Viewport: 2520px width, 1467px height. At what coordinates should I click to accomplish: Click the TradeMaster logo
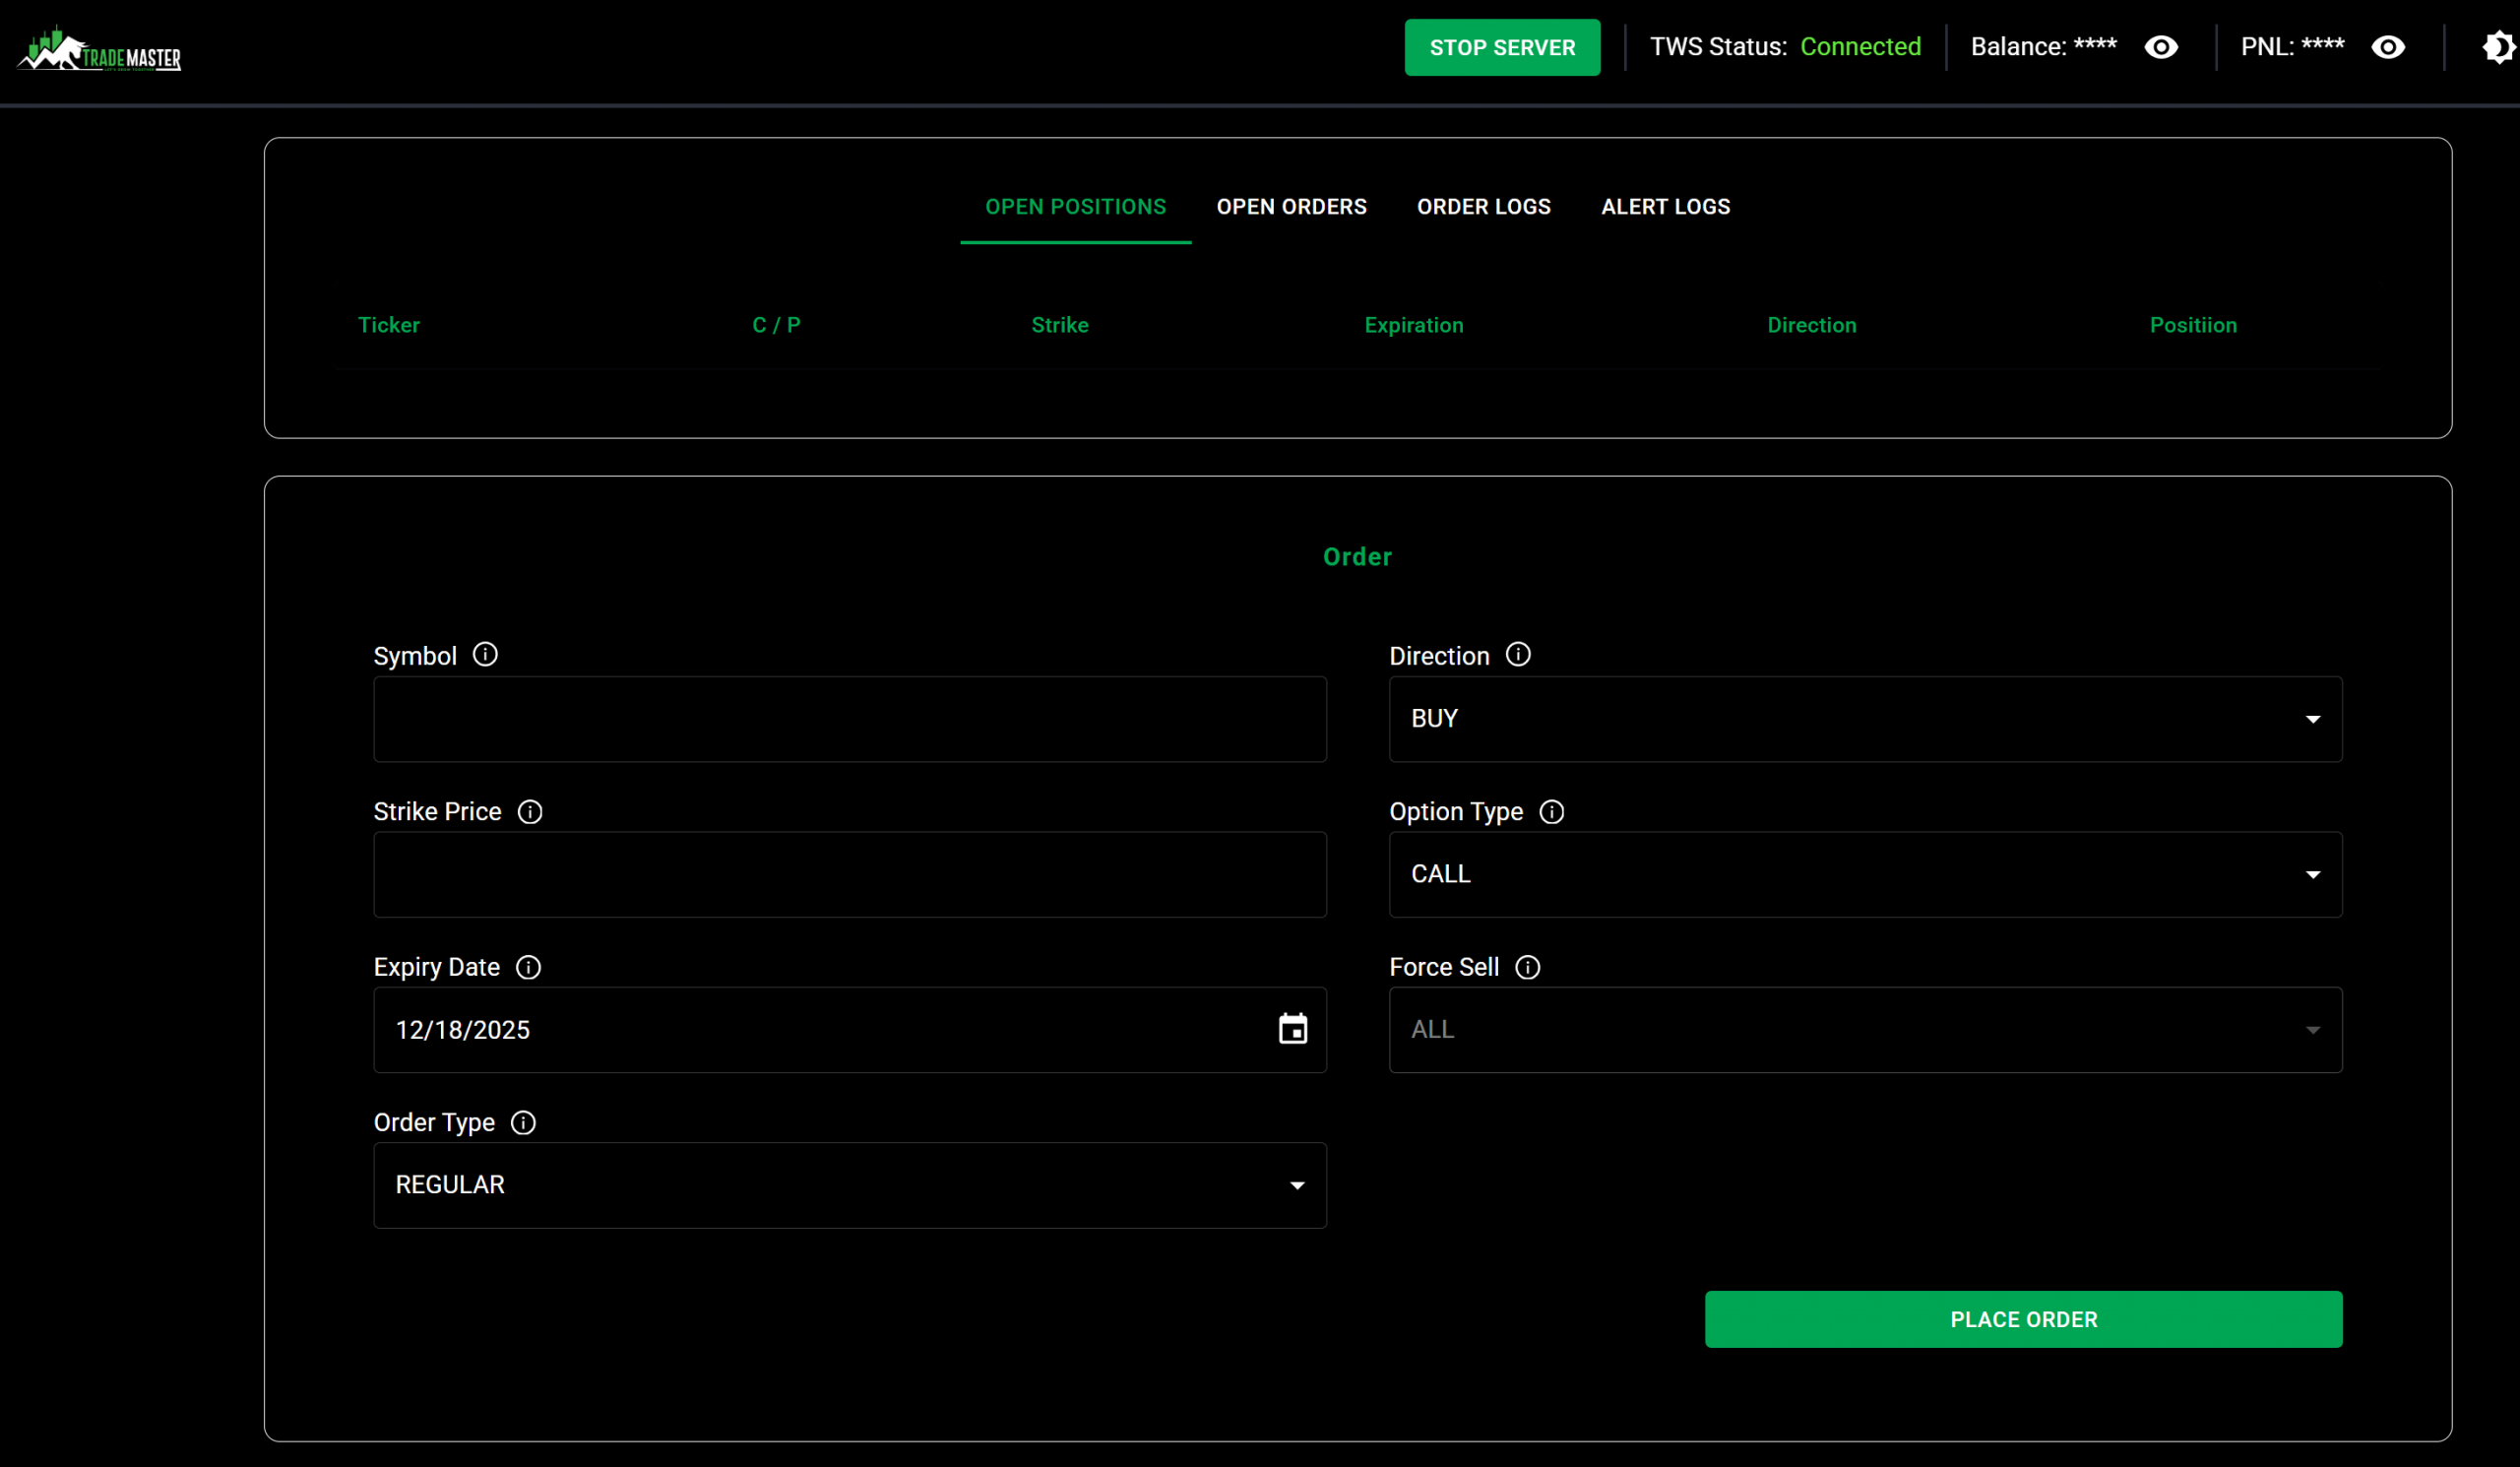point(100,50)
